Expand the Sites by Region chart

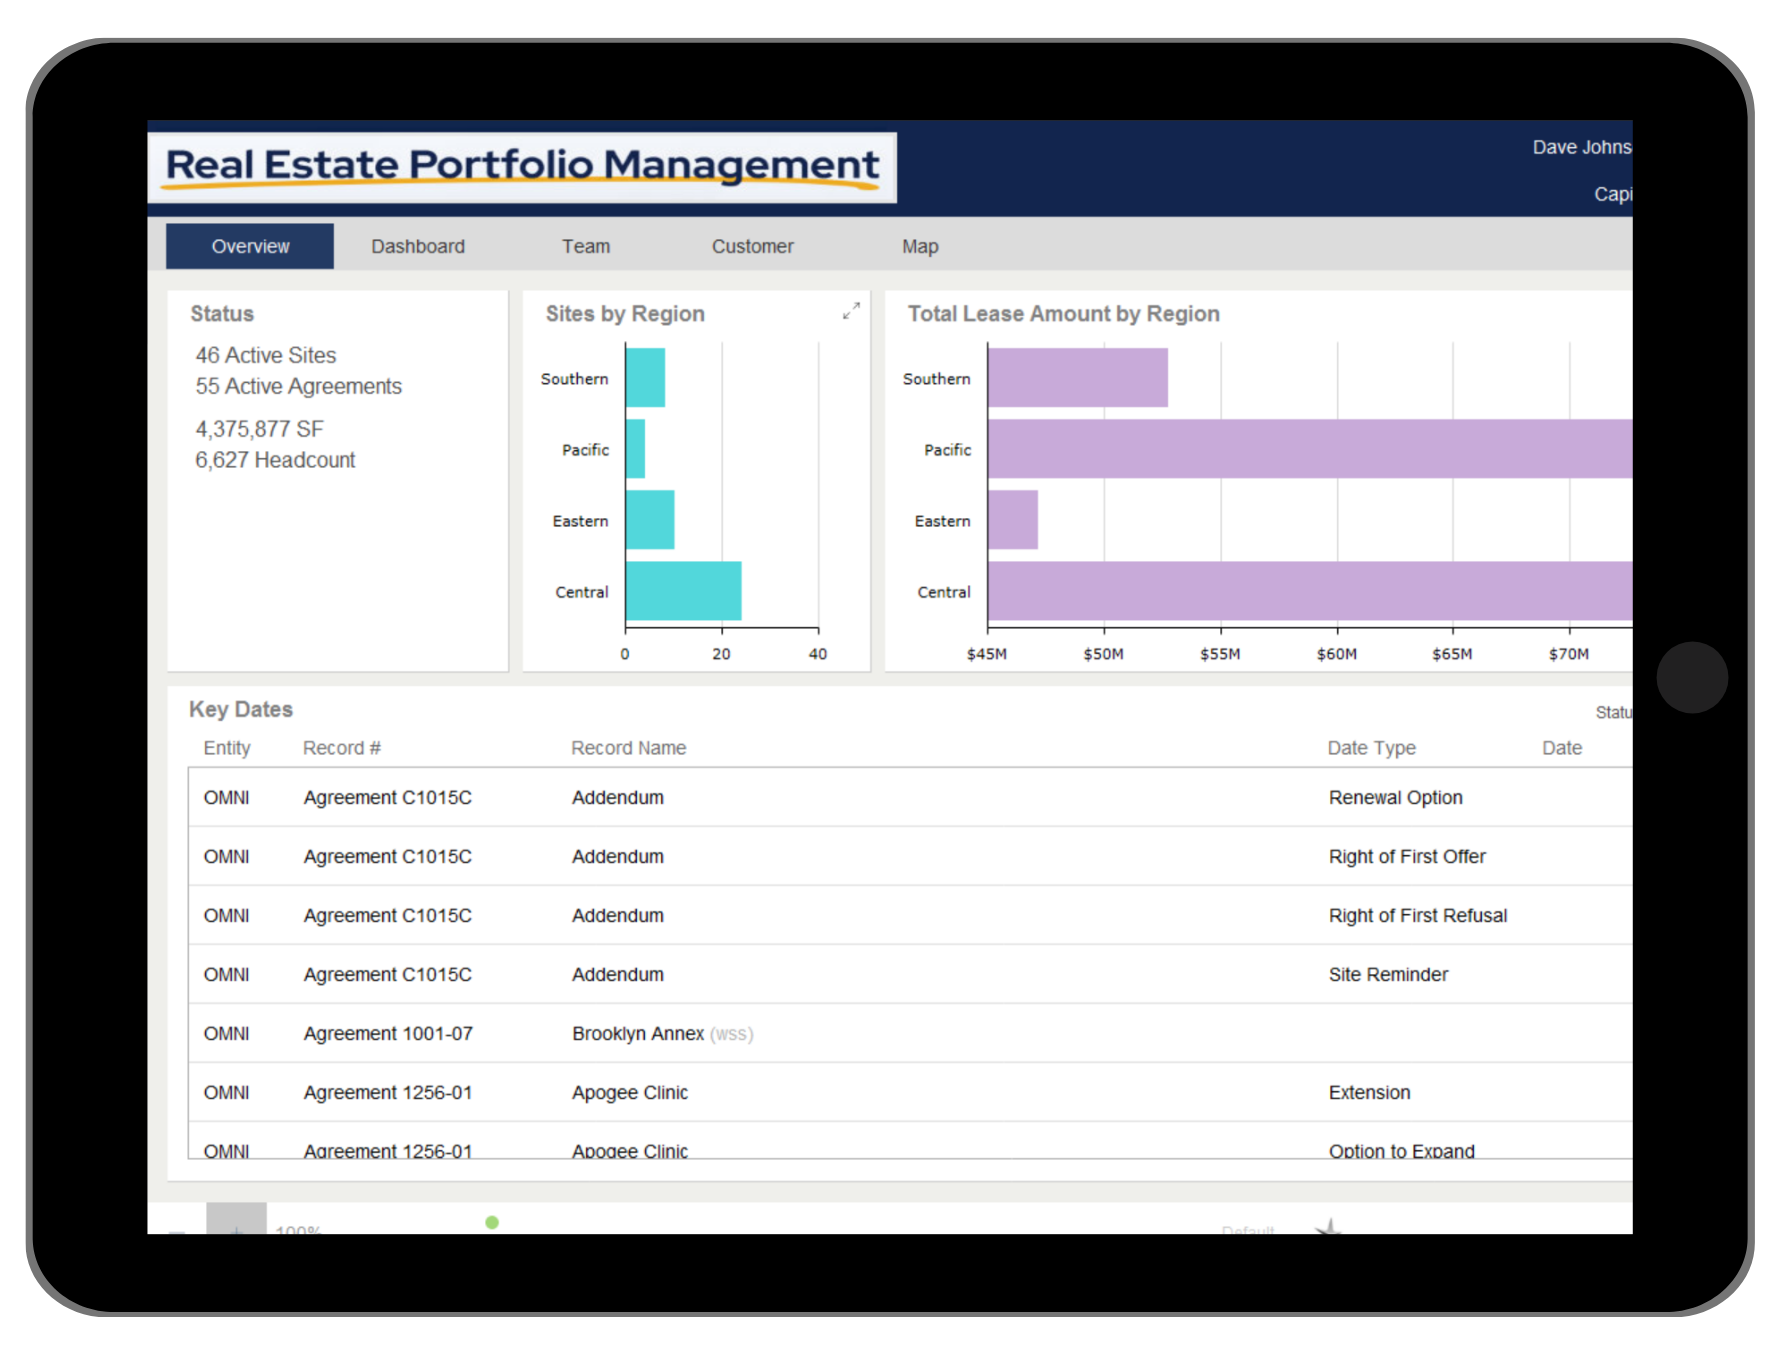(851, 312)
